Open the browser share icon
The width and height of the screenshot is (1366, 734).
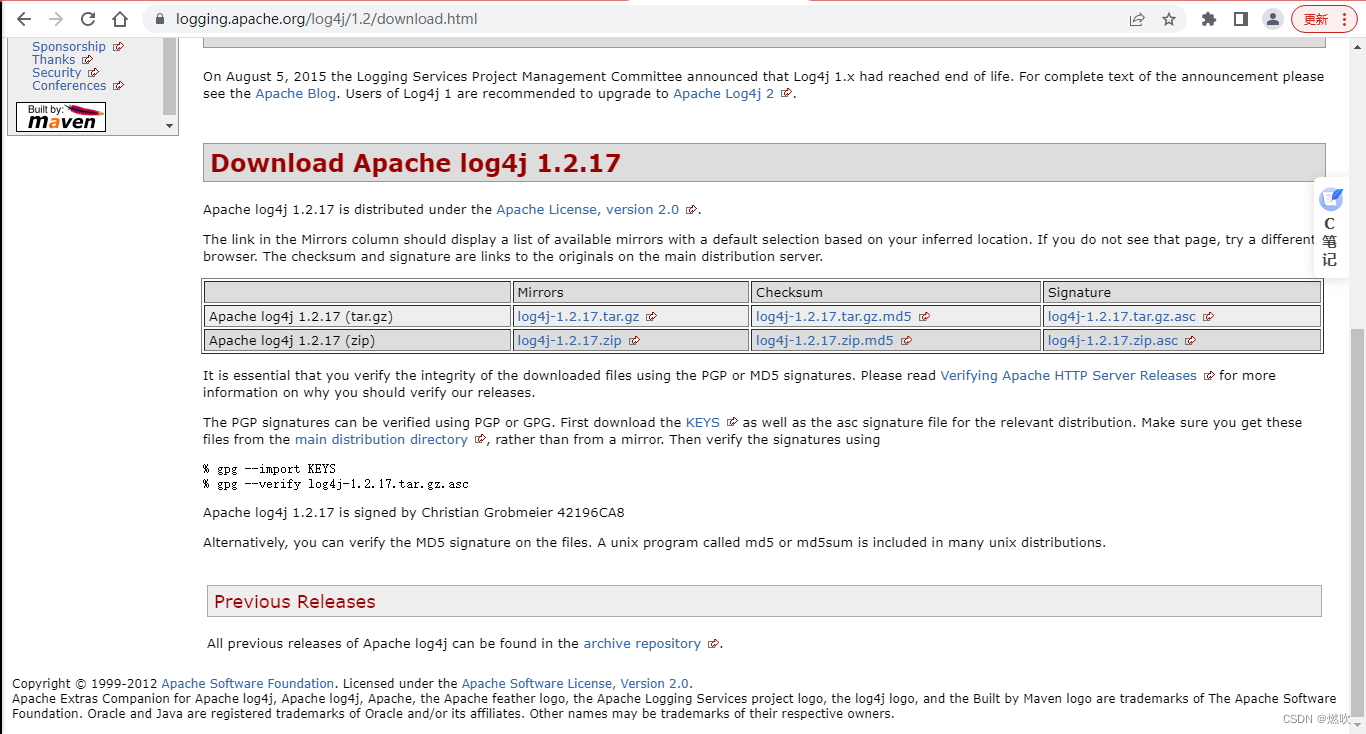tap(1137, 18)
